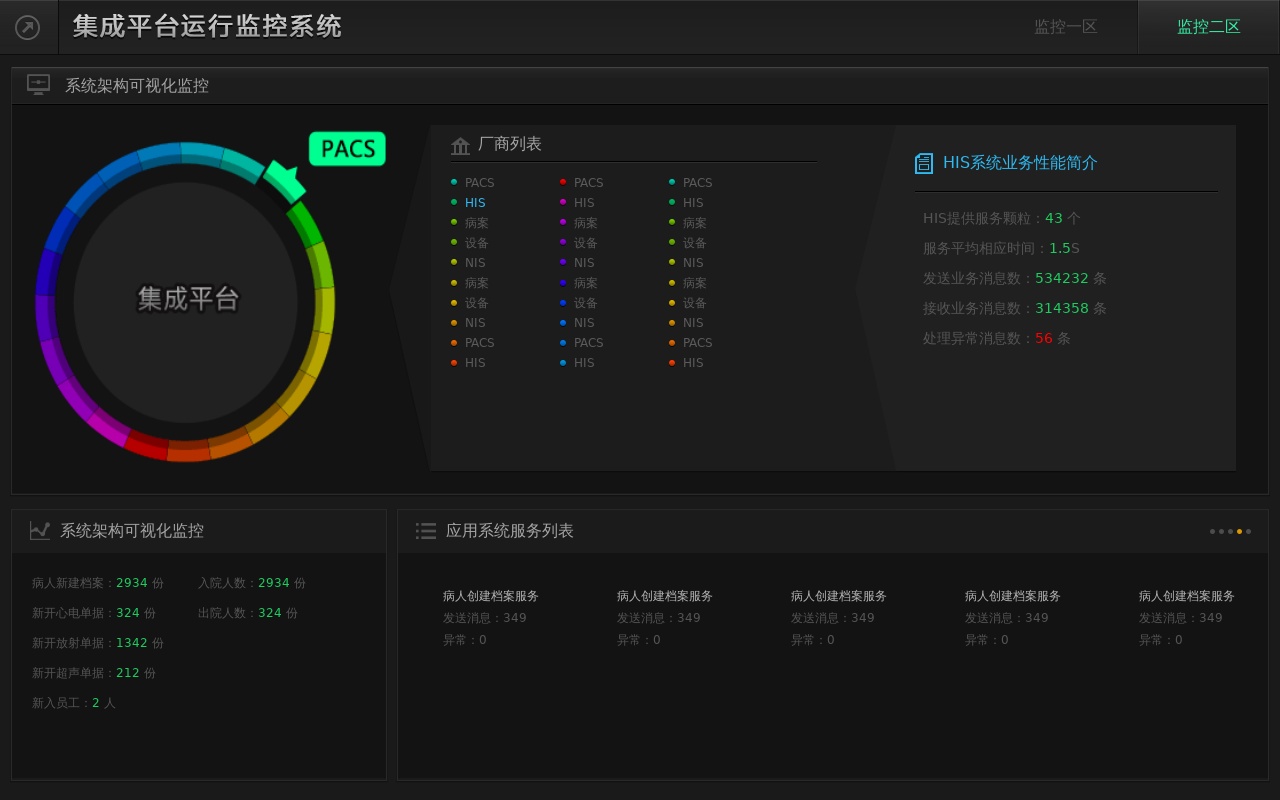Click the list icon next to 应用系统服务列表

[x=426, y=531]
